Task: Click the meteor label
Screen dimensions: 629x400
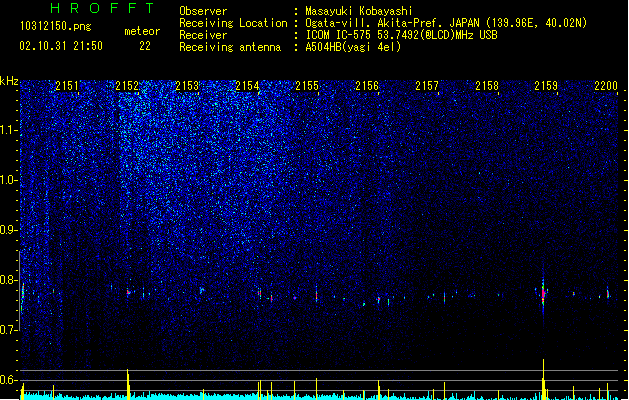Action: click(142, 31)
